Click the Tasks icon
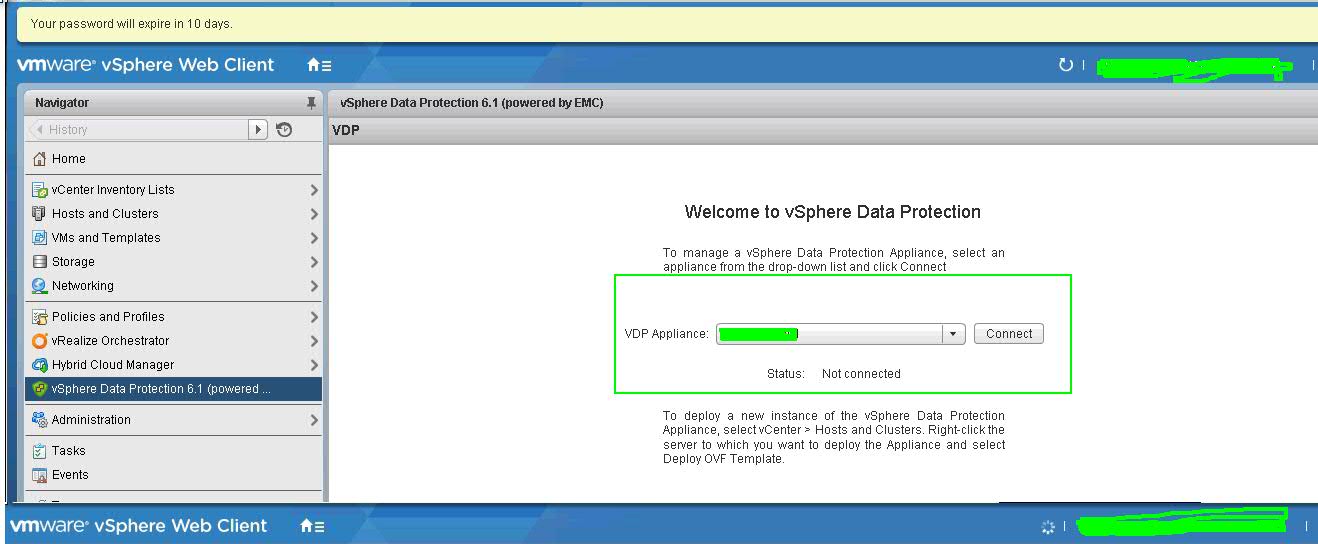Image resolution: width=1318 pixels, height=544 pixels. [40, 451]
